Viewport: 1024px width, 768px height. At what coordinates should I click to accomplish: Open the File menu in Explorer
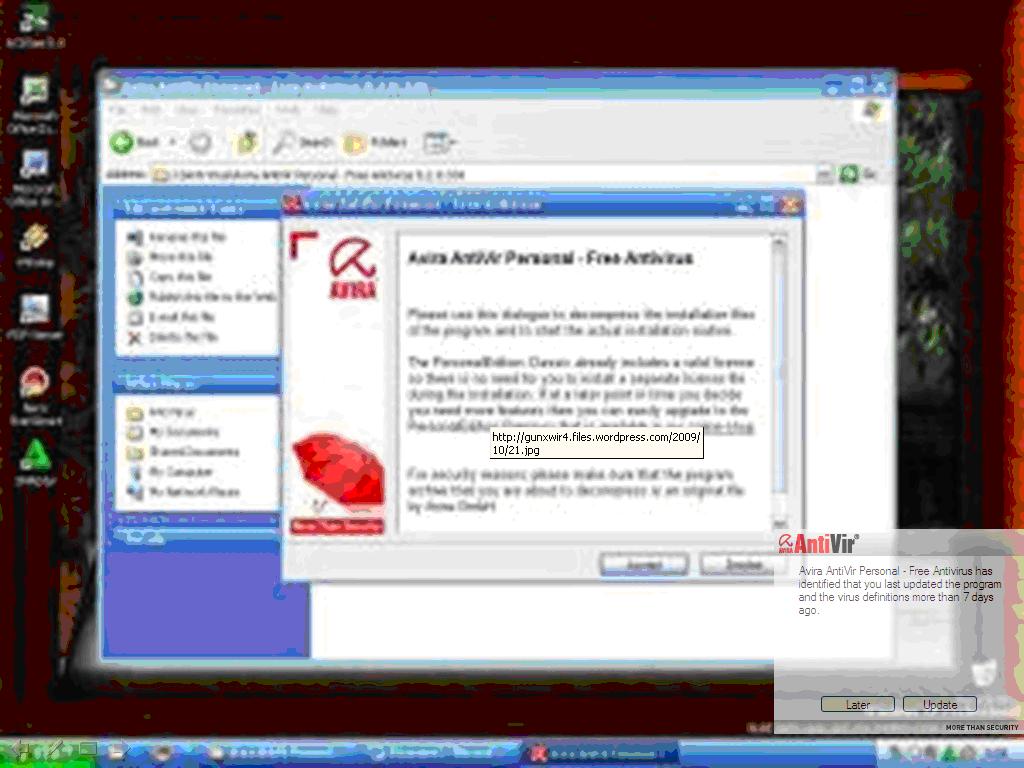pos(118,109)
